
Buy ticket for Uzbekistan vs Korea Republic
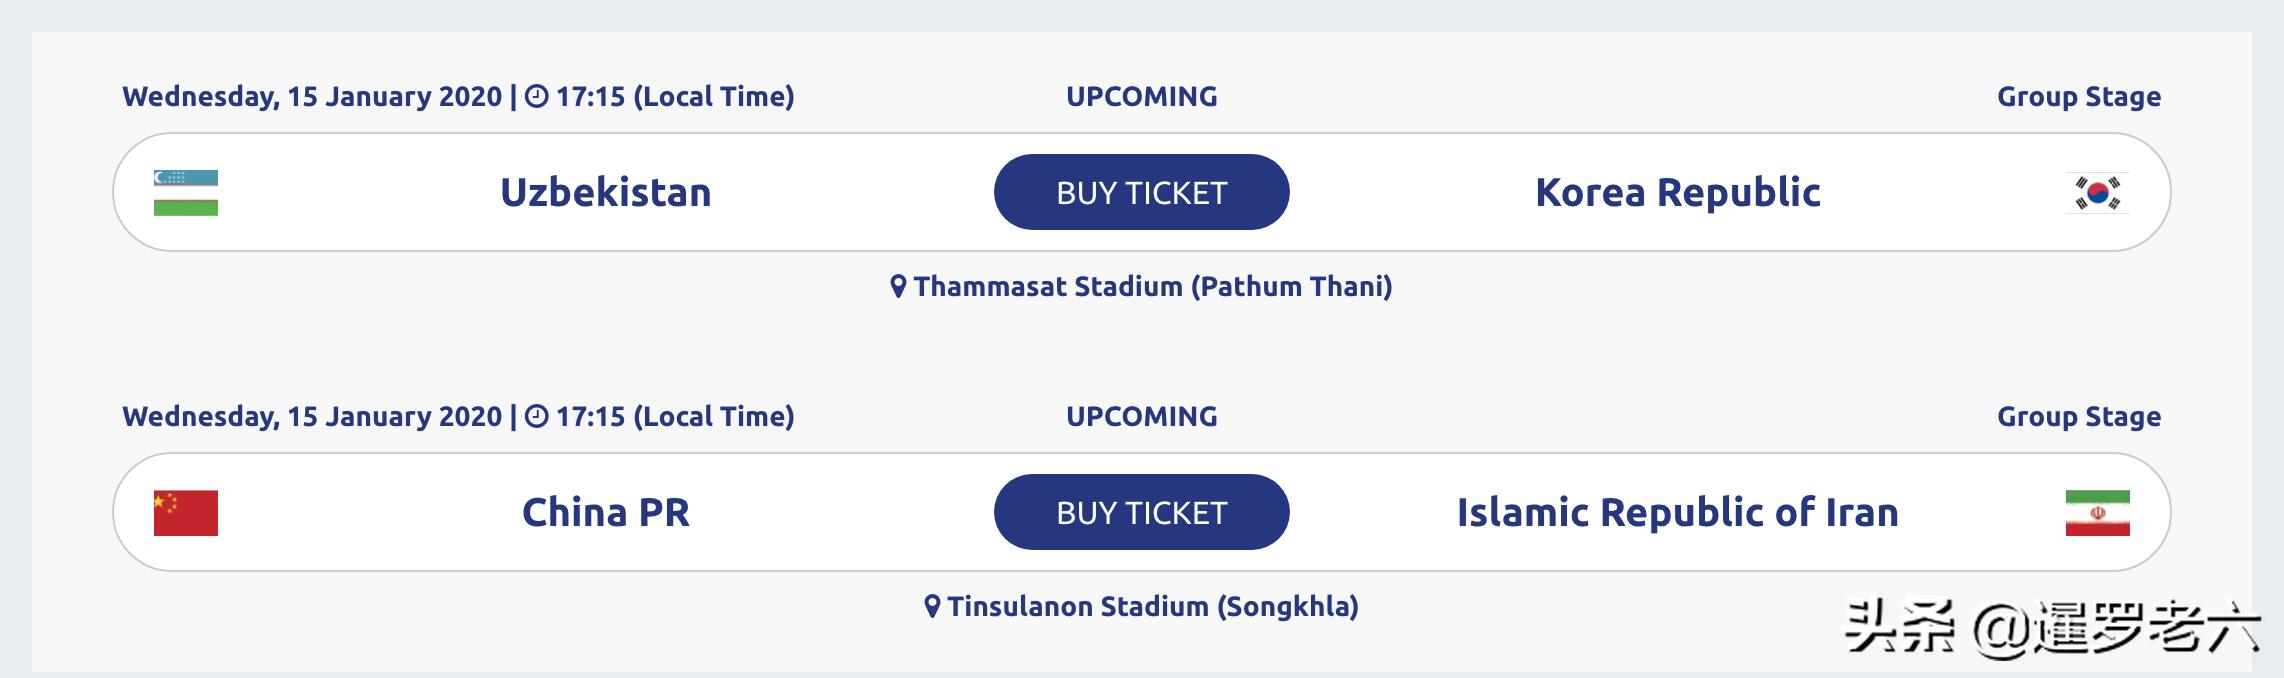1141,192
